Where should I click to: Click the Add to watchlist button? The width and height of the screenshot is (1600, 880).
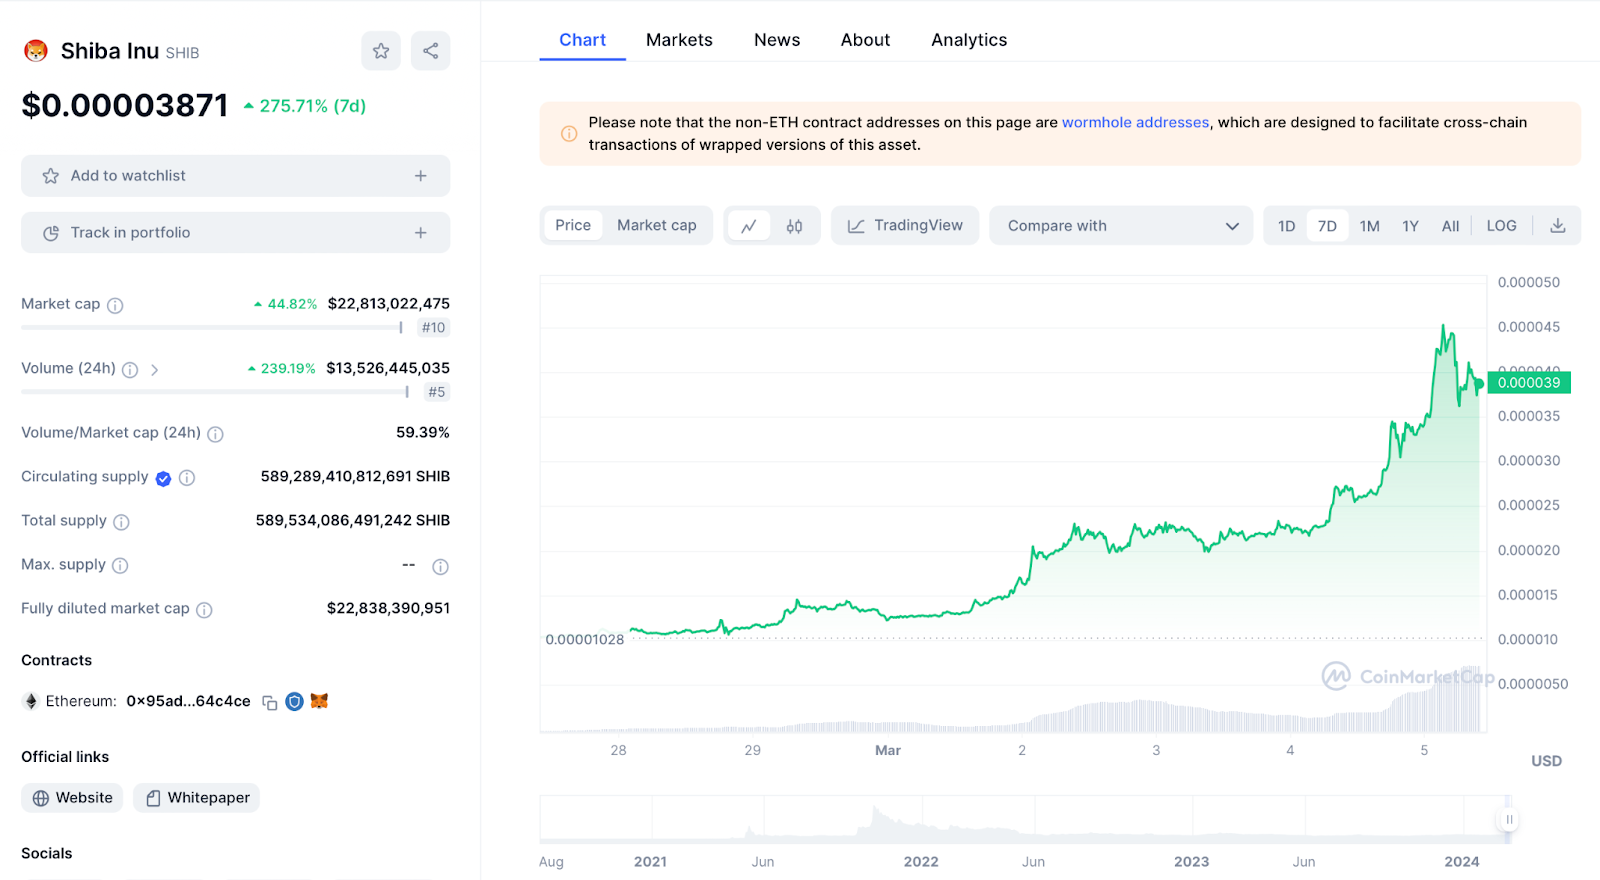[x=236, y=176]
